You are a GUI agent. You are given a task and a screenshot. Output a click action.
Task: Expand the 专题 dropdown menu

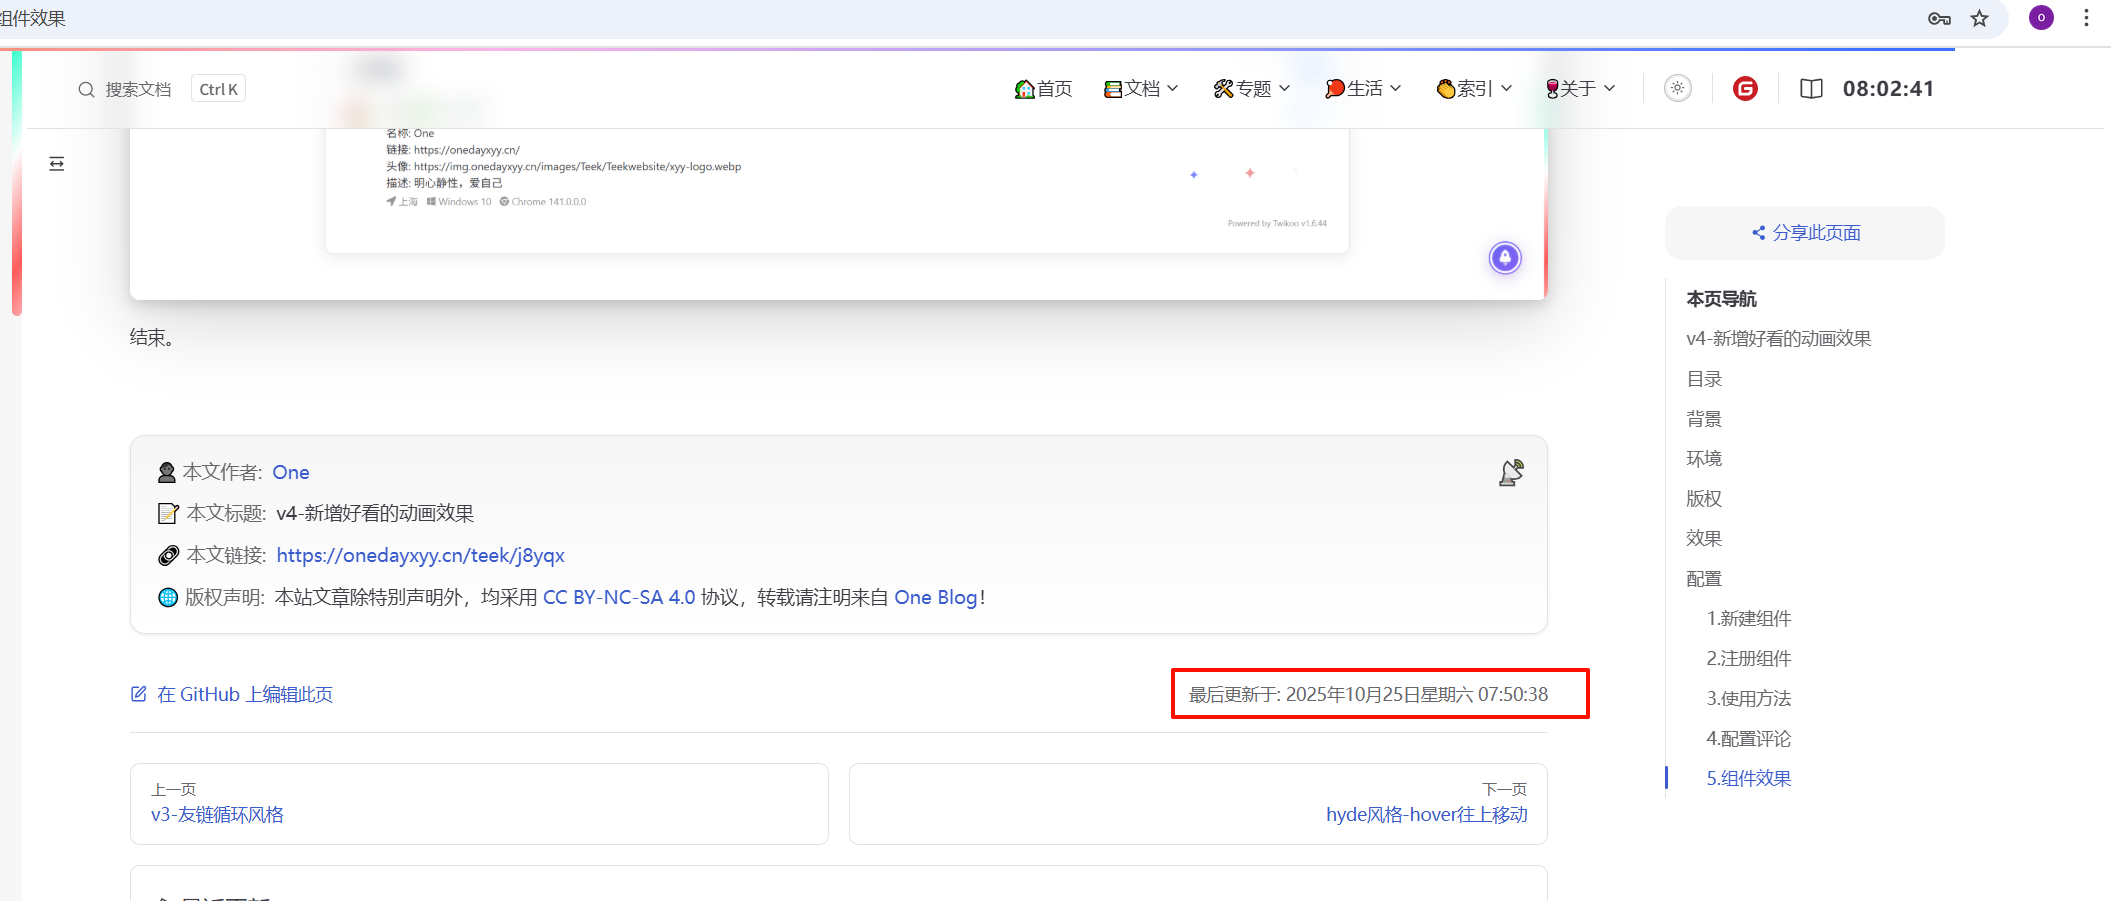coord(1251,89)
